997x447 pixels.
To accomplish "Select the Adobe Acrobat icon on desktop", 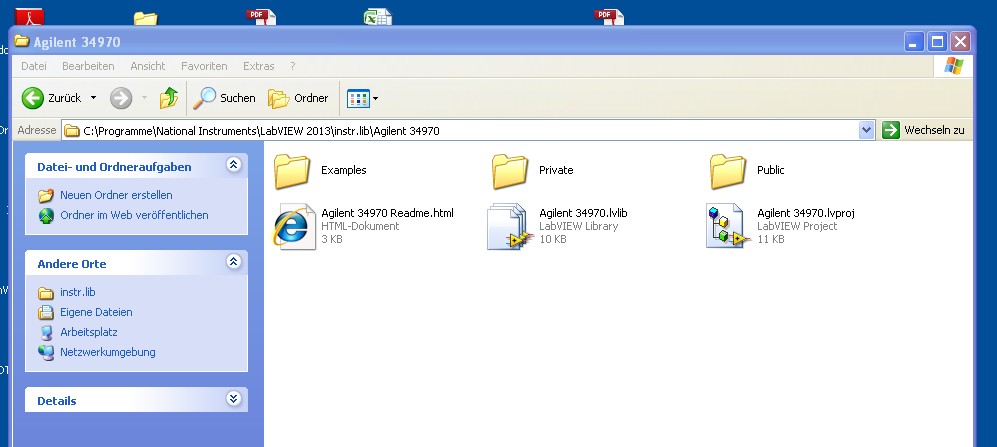I will click(x=29, y=17).
